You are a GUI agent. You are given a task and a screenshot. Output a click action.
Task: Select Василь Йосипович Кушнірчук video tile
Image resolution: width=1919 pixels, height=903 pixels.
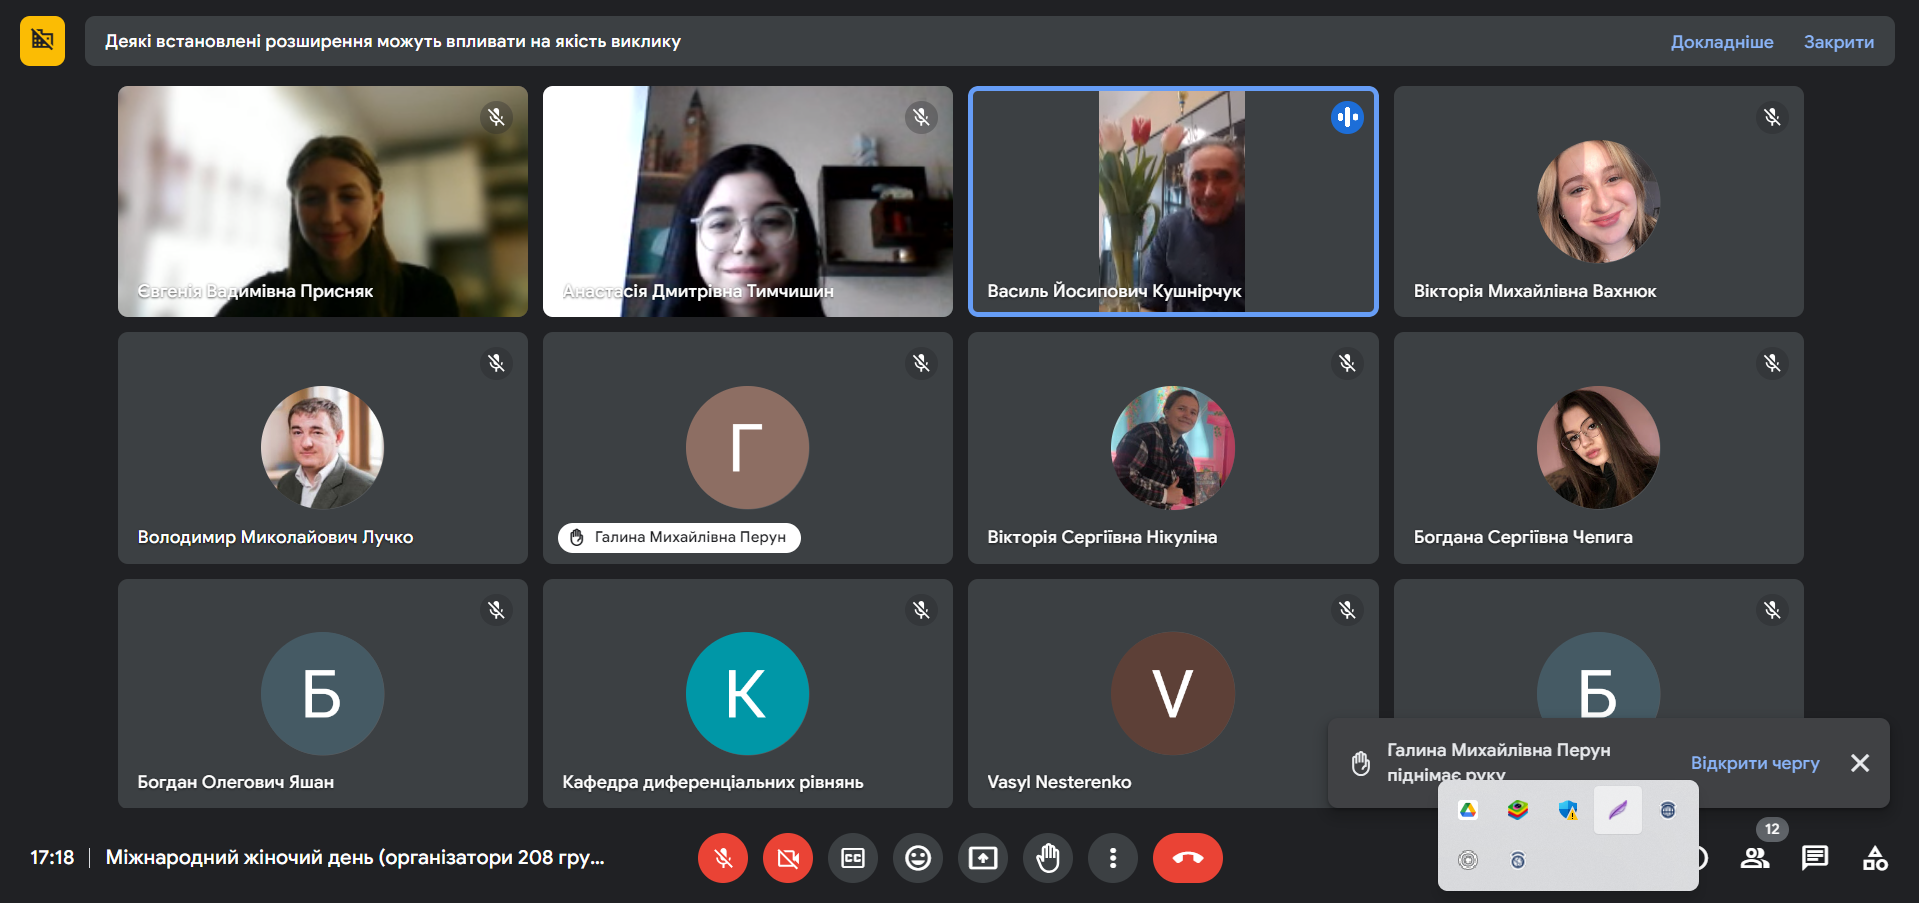[x=1173, y=201]
